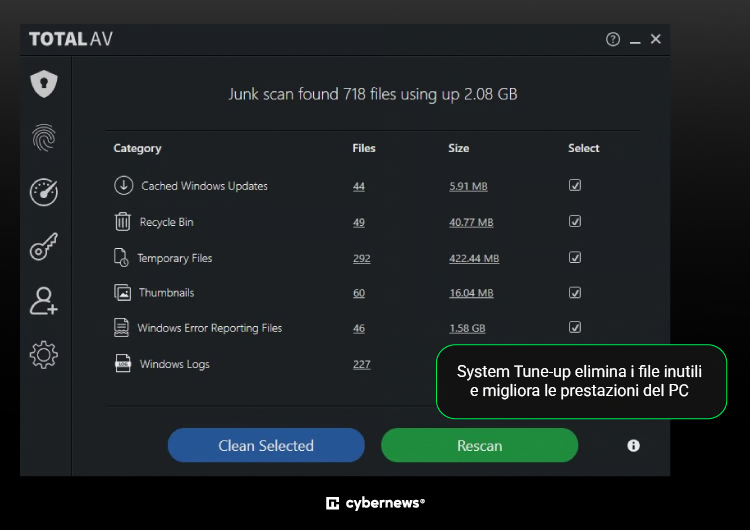Click the Recycle Bin label
This screenshot has width=750, height=530.
(166, 222)
